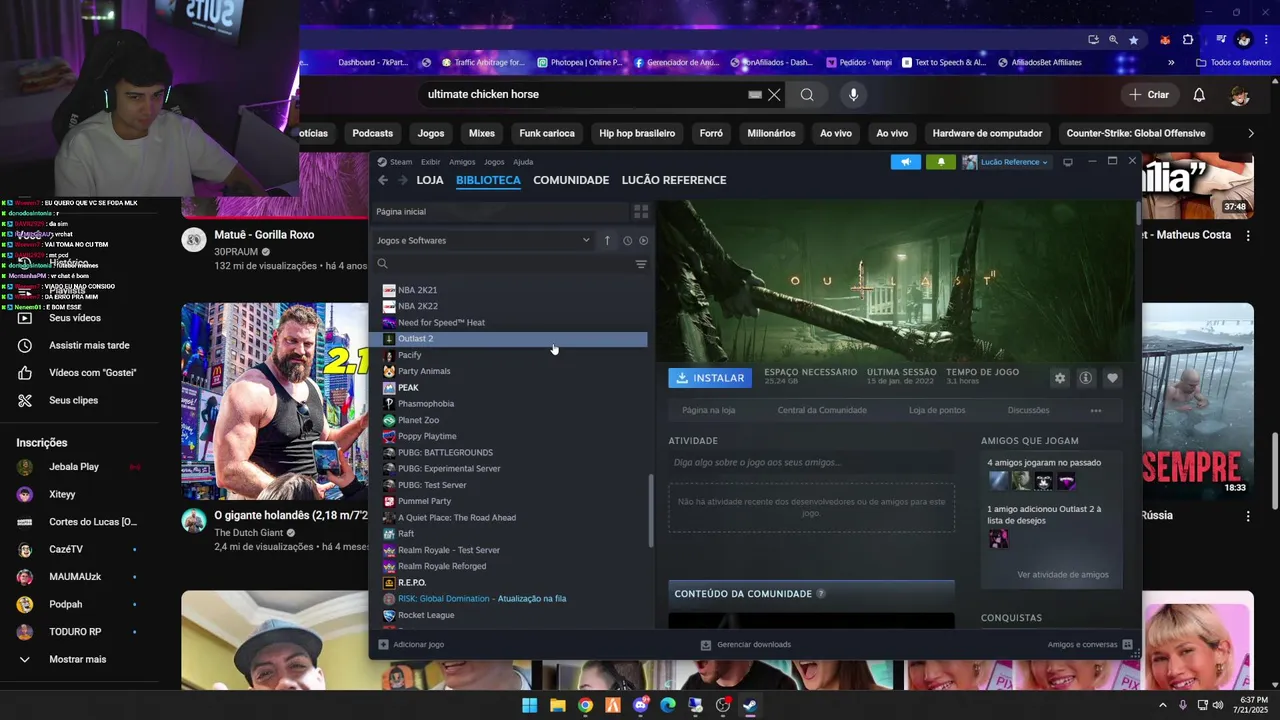Click Steam library search field
Image resolution: width=1280 pixels, height=720 pixels.
(x=505, y=265)
